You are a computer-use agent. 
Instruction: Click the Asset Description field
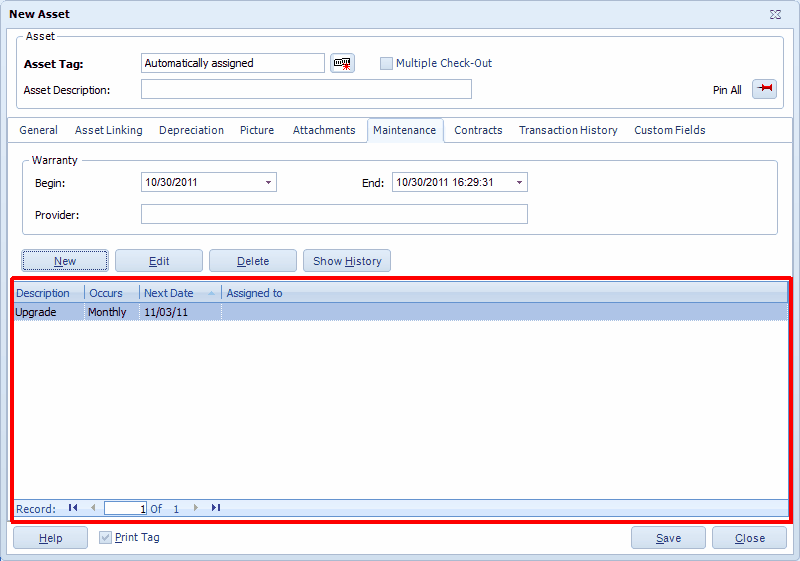[x=306, y=89]
